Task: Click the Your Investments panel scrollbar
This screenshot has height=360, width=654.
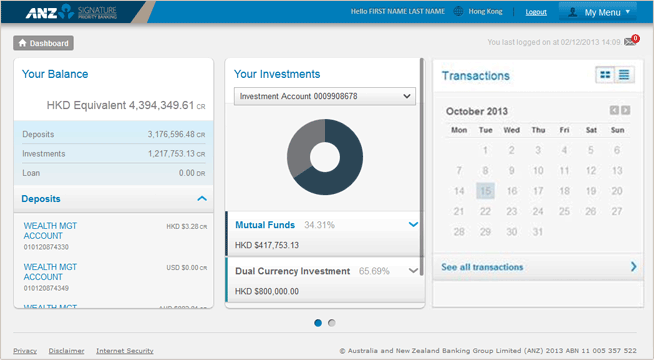Action: [x=422, y=167]
